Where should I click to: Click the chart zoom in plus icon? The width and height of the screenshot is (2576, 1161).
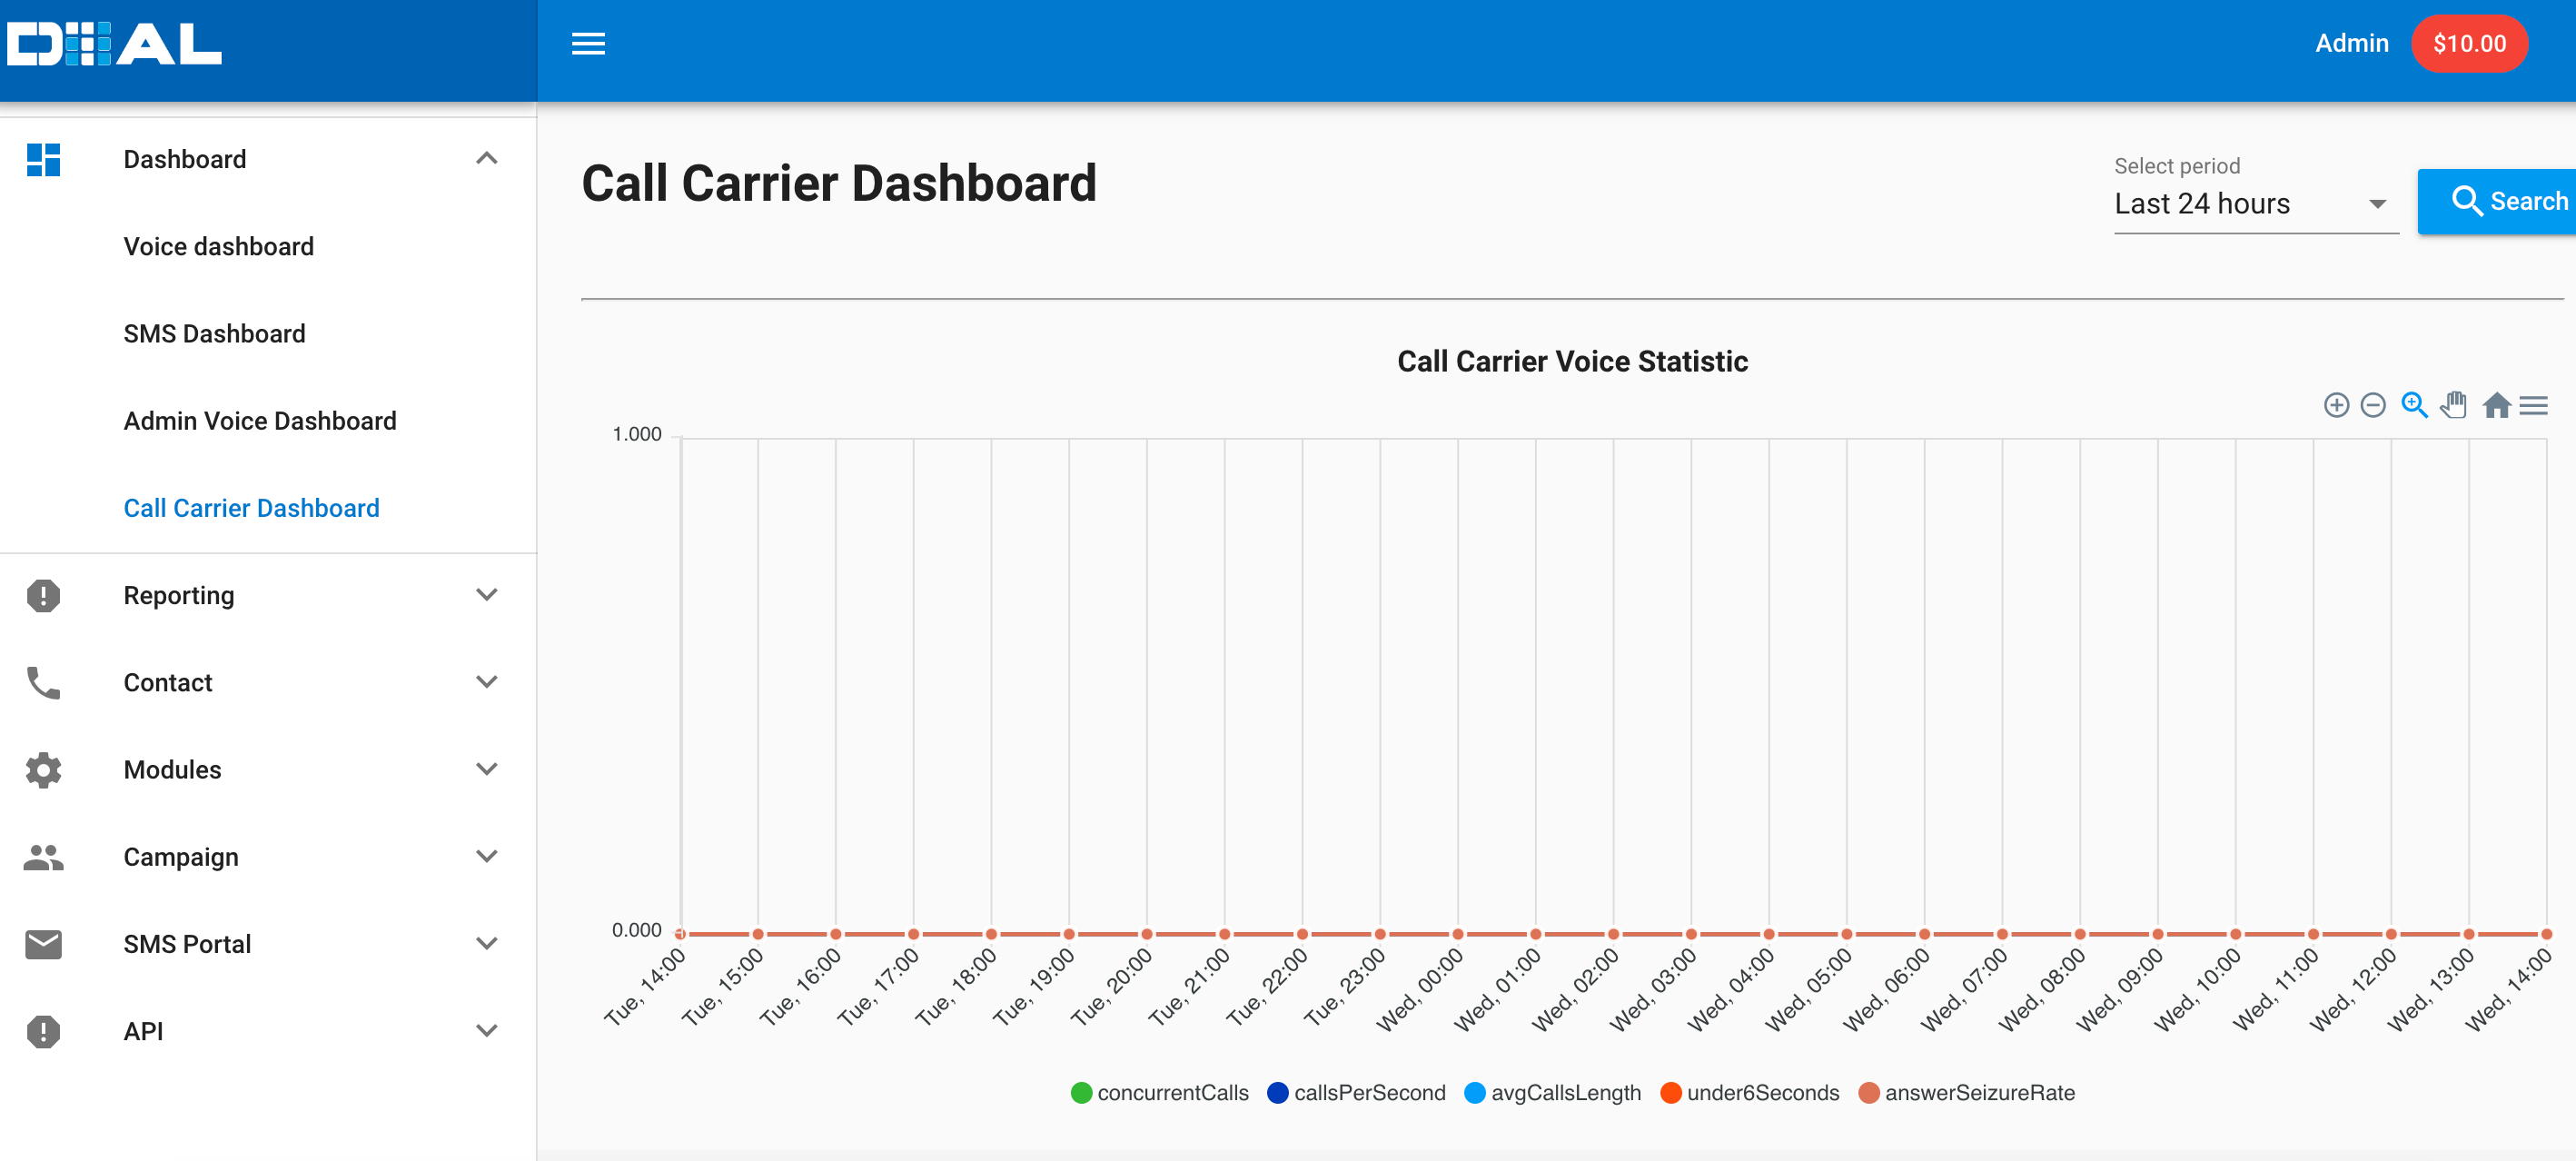click(2336, 405)
